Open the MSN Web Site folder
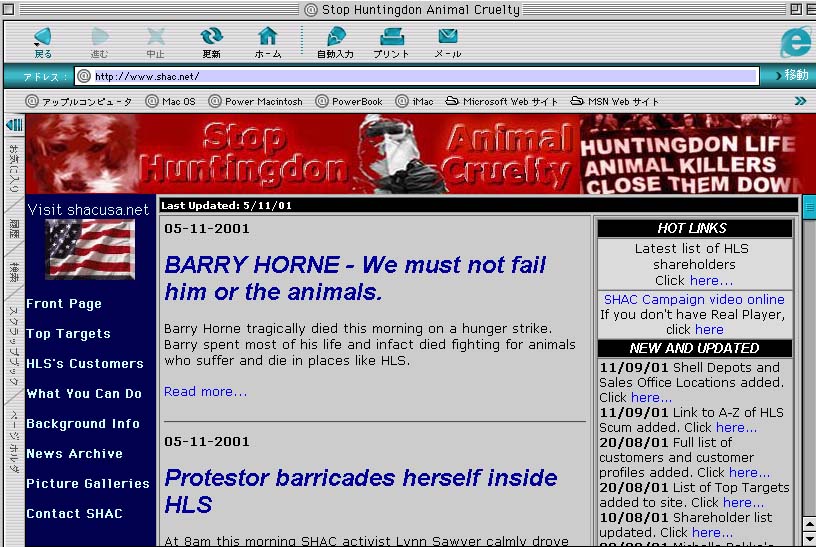816x547 pixels. point(615,101)
